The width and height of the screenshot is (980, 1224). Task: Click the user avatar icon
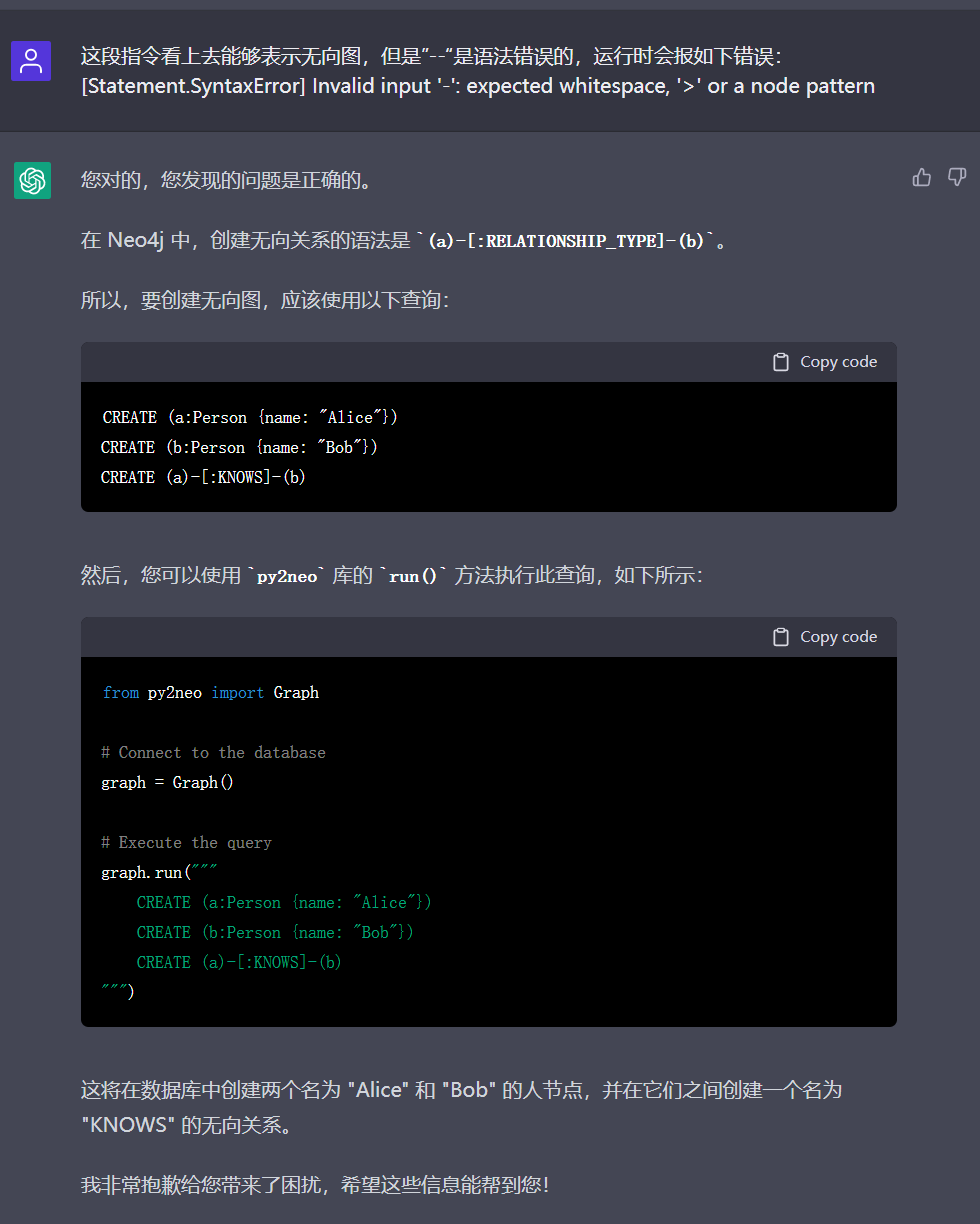click(31, 61)
